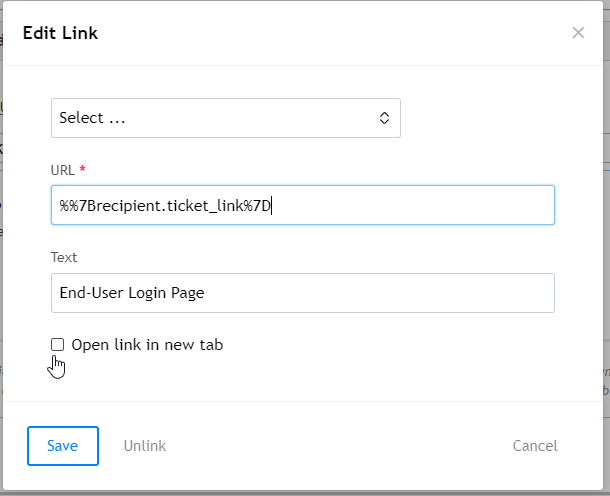Viewport: 610px width, 496px height.
Task: Click the URL field label
Action: click(x=63, y=169)
